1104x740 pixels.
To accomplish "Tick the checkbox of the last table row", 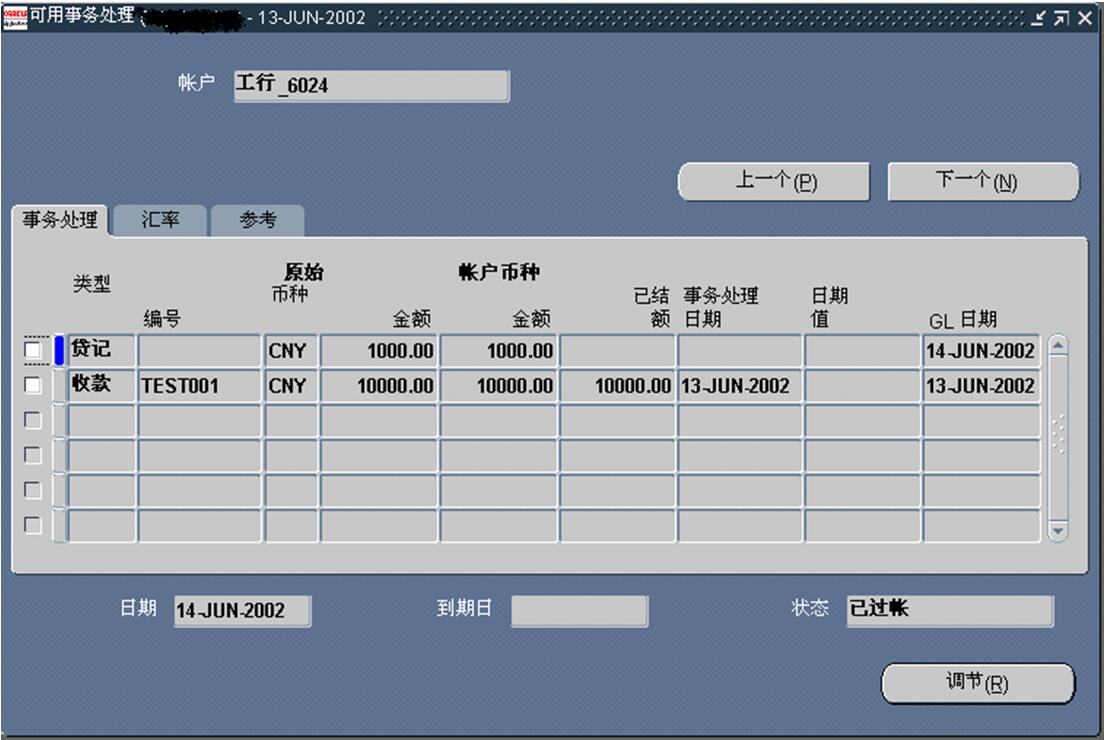I will pyautogui.click(x=33, y=525).
